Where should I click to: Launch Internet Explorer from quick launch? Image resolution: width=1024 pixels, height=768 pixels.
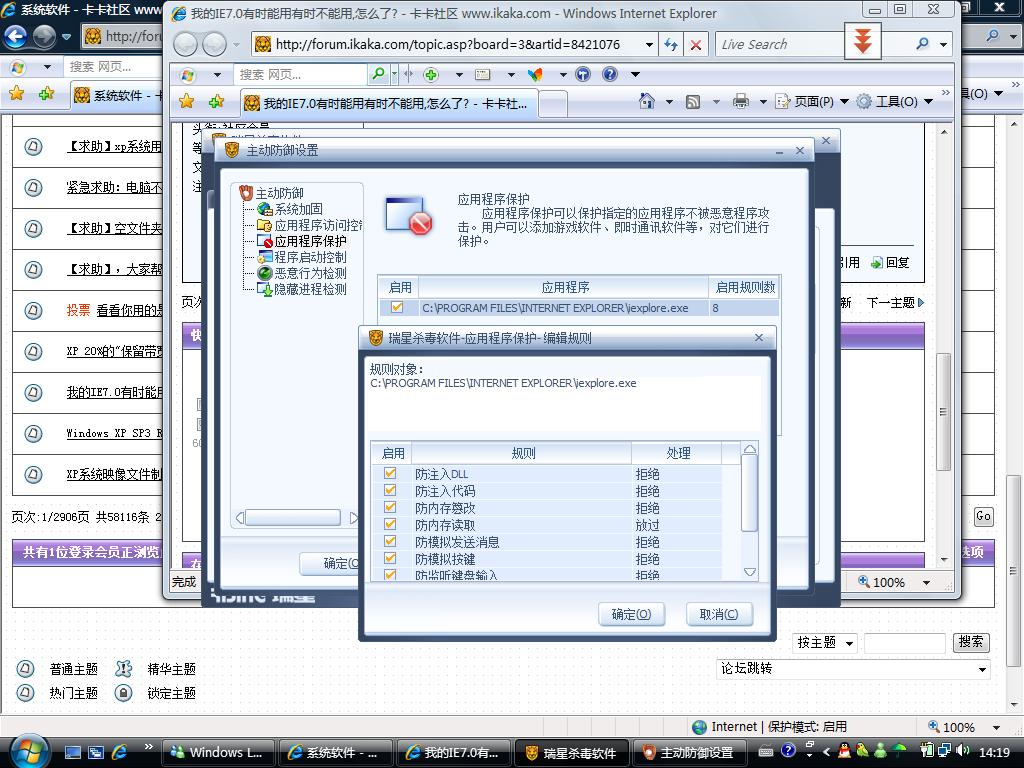(120, 752)
